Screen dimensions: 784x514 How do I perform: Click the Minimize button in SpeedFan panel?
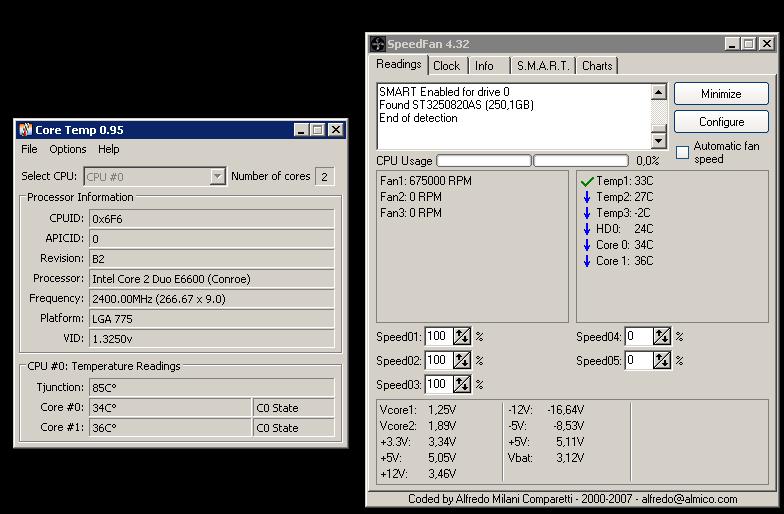coord(721,94)
